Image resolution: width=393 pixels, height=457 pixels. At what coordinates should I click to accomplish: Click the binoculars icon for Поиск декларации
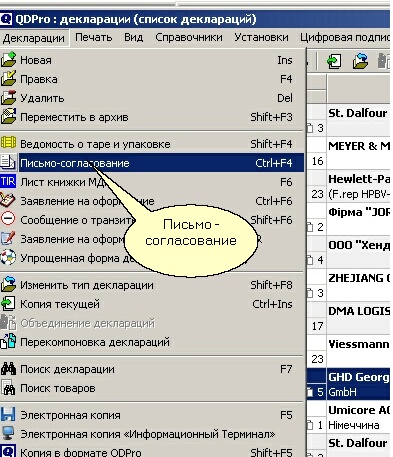click(8, 369)
